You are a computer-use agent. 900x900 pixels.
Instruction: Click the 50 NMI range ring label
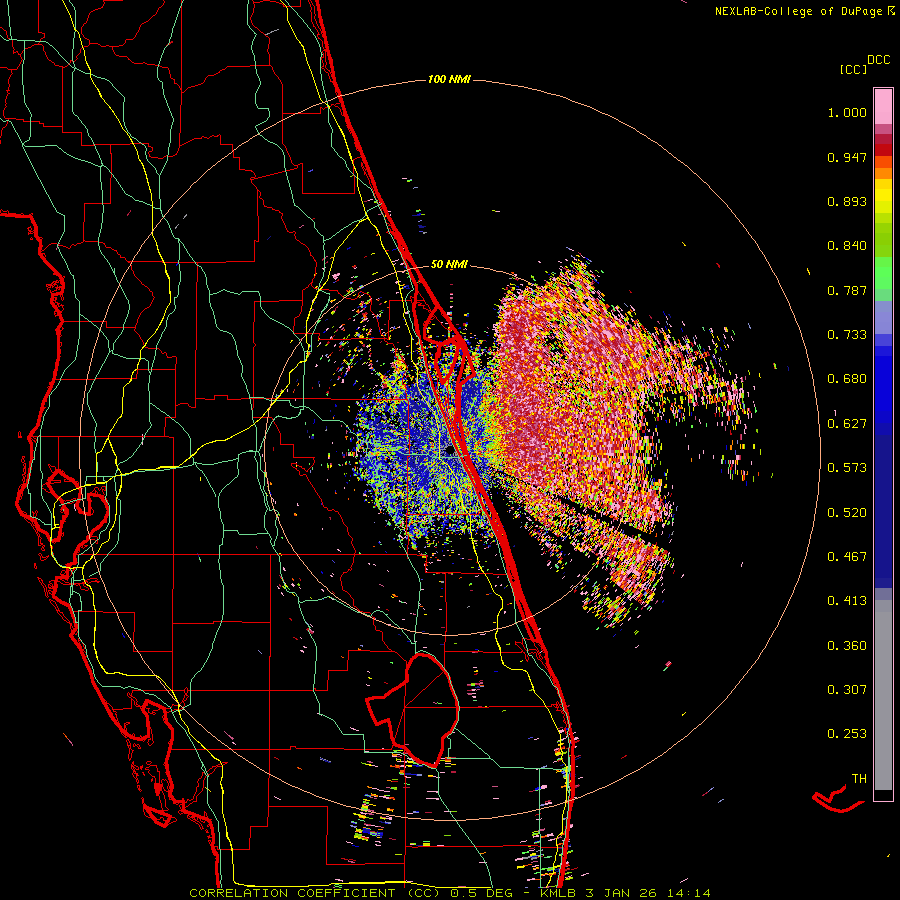449,264
